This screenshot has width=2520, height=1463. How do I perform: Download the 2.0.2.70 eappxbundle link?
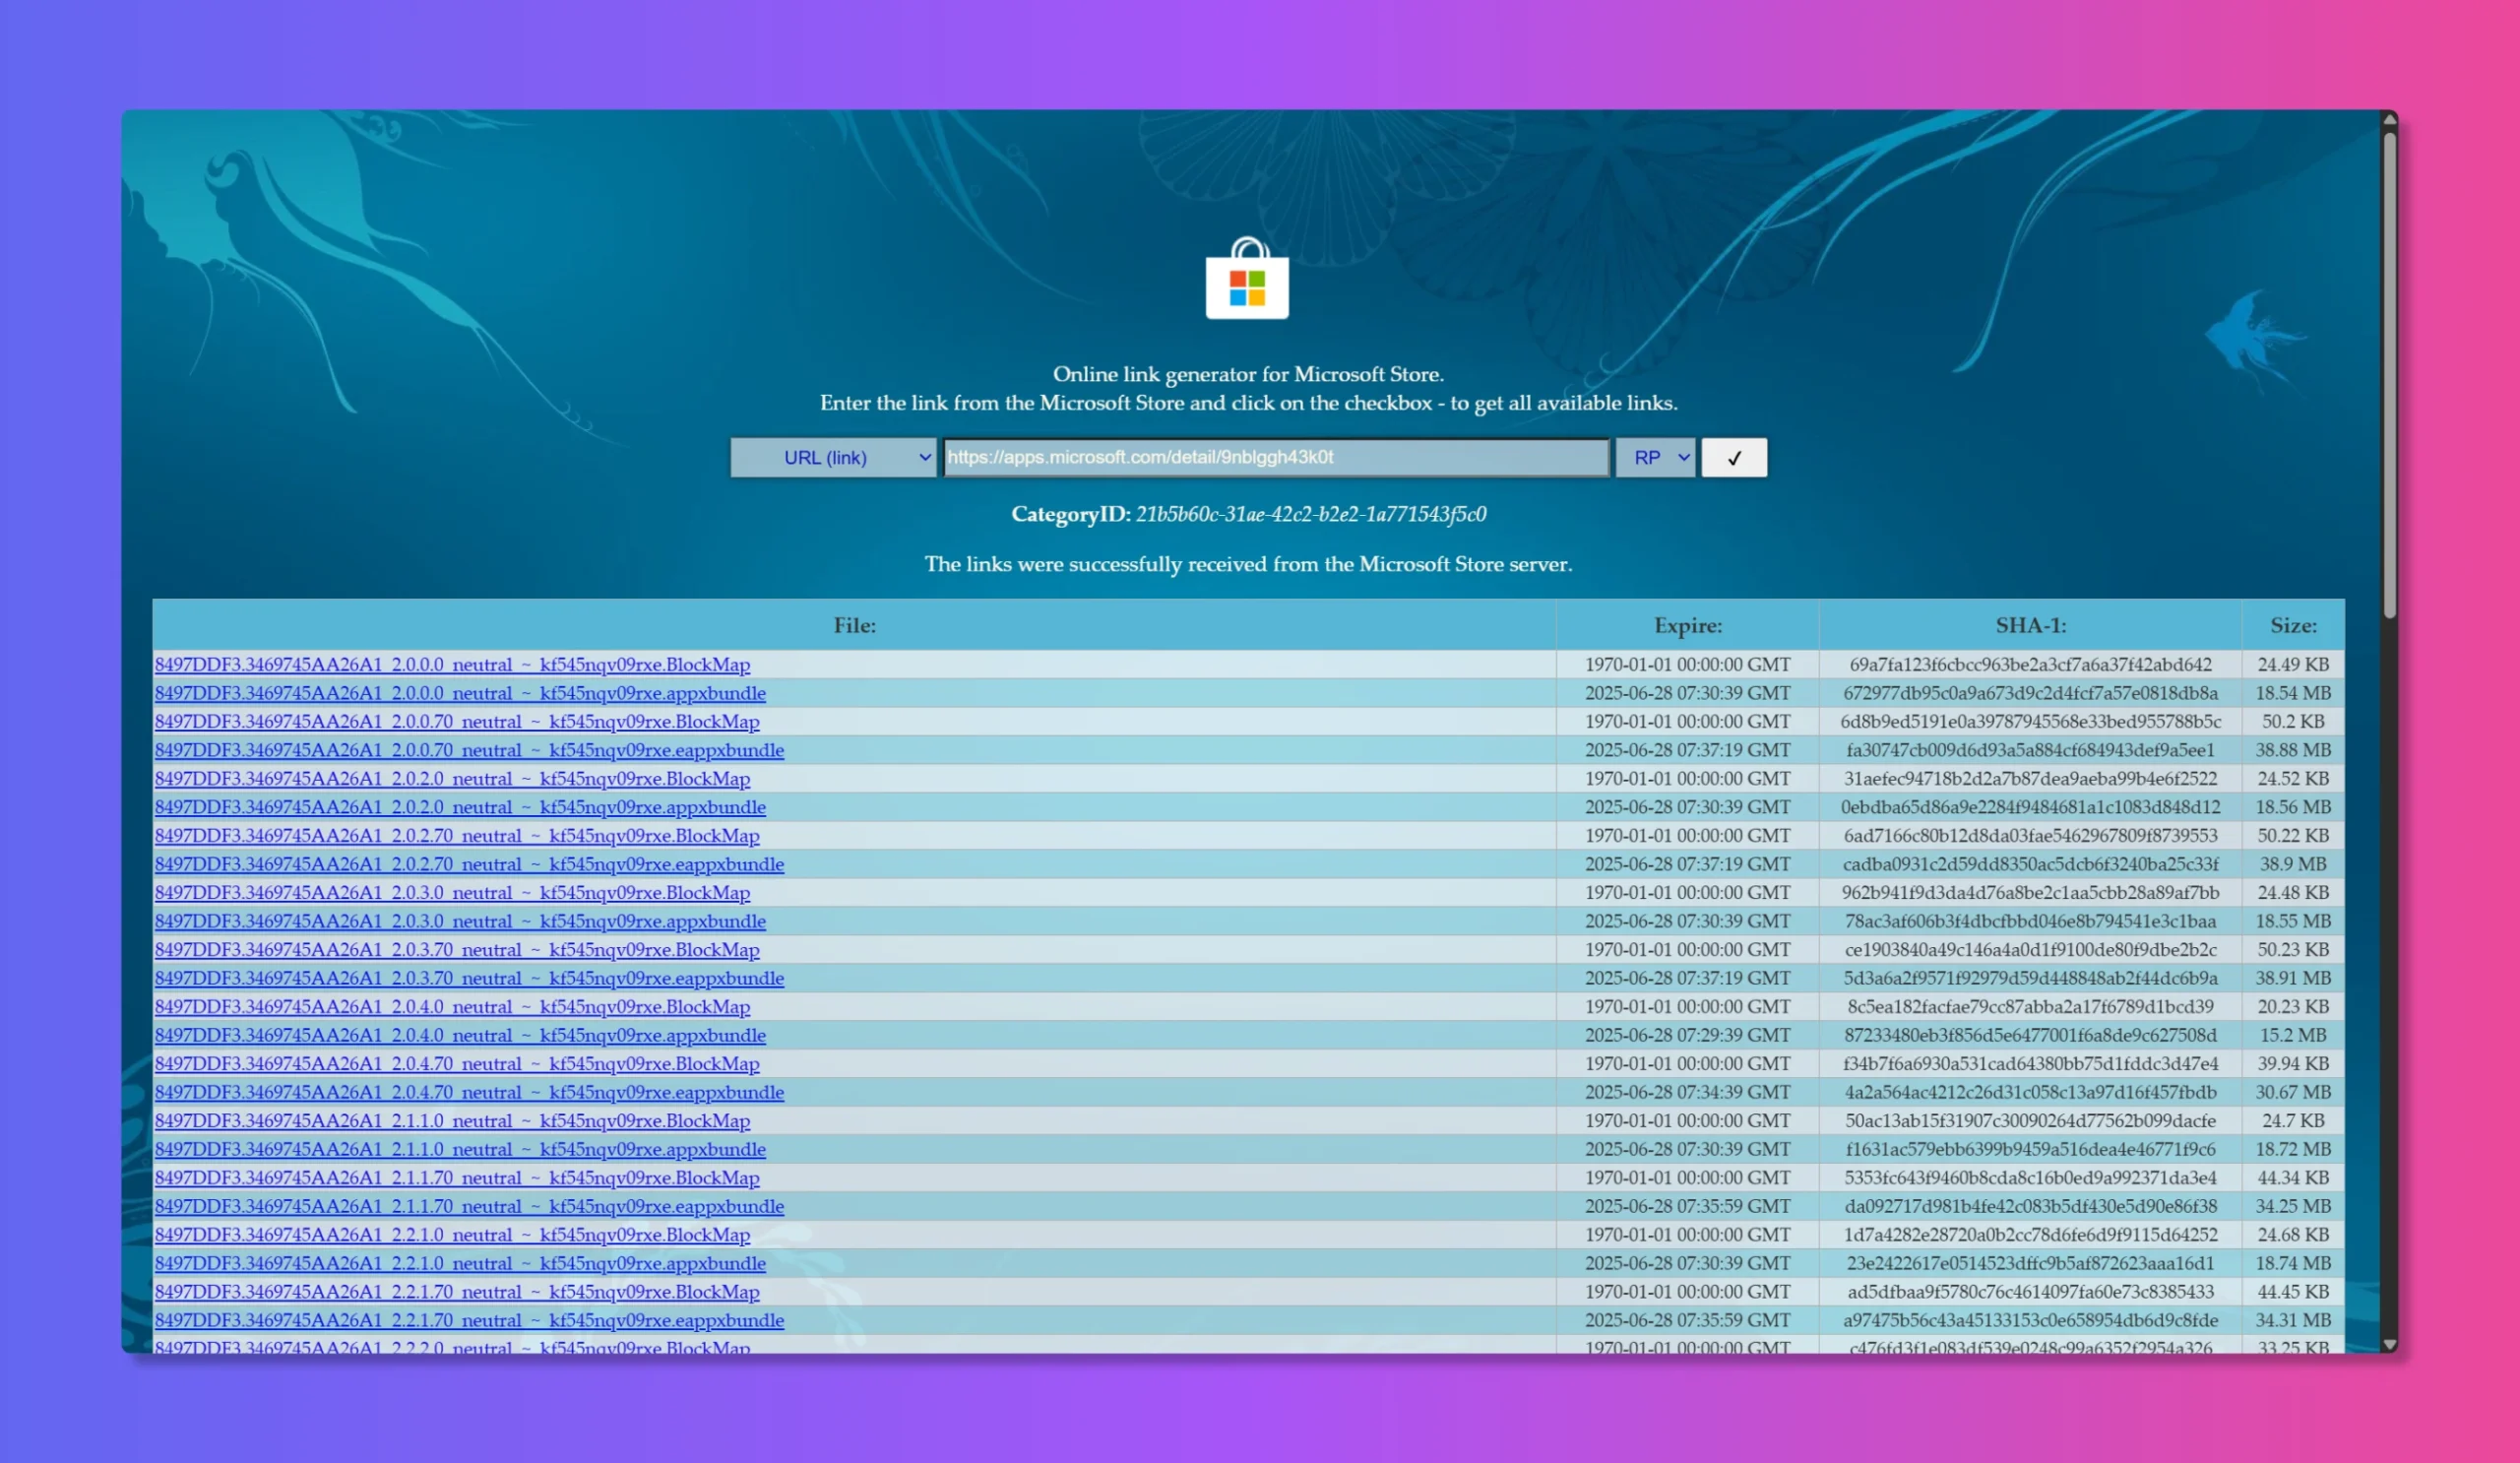469,864
